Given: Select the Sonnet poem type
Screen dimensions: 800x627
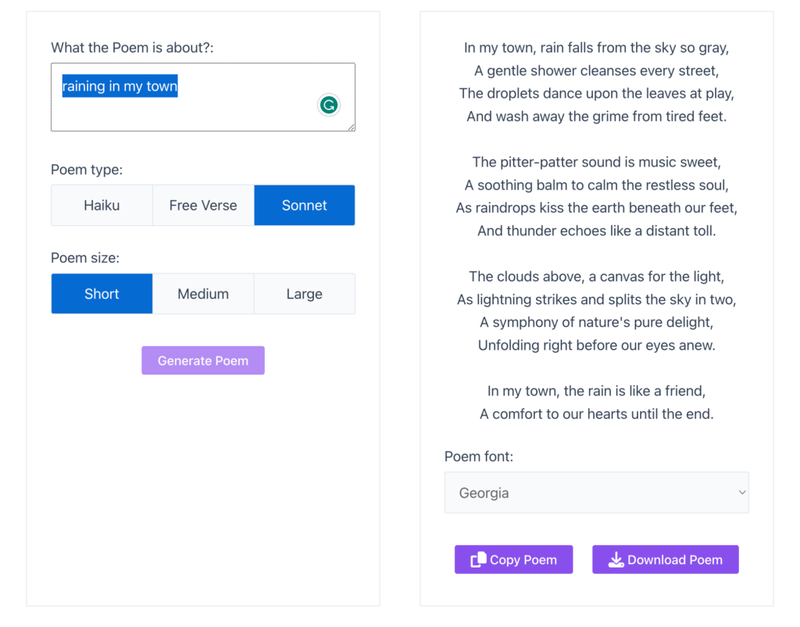Looking at the screenshot, I should [x=304, y=205].
